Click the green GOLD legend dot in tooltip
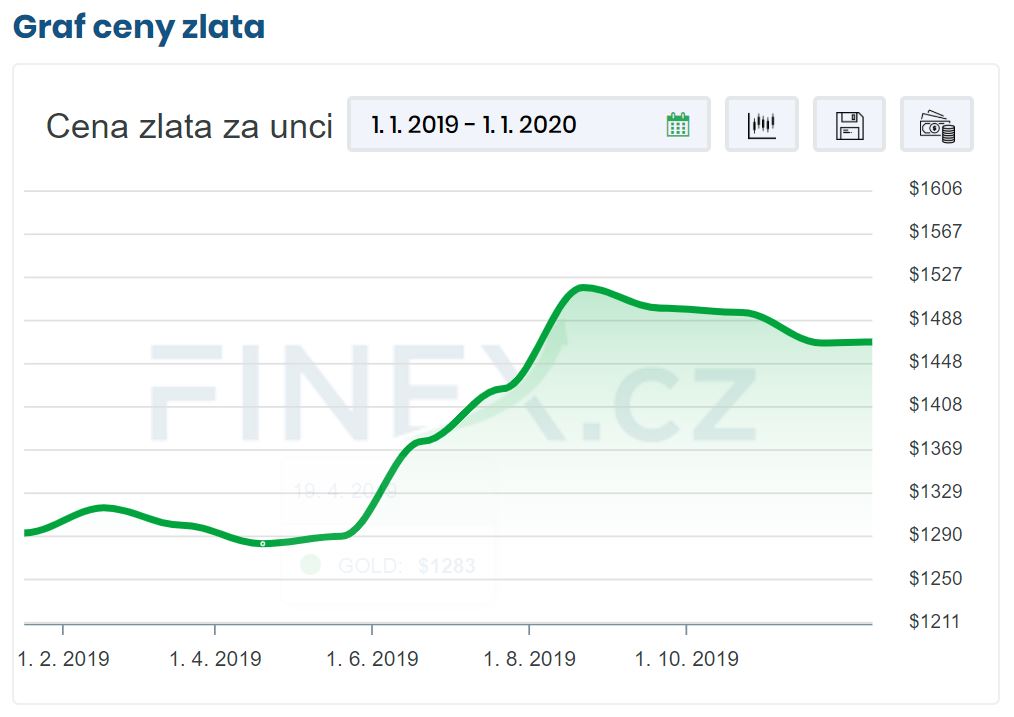1014x717 pixels. click(310, 565)
